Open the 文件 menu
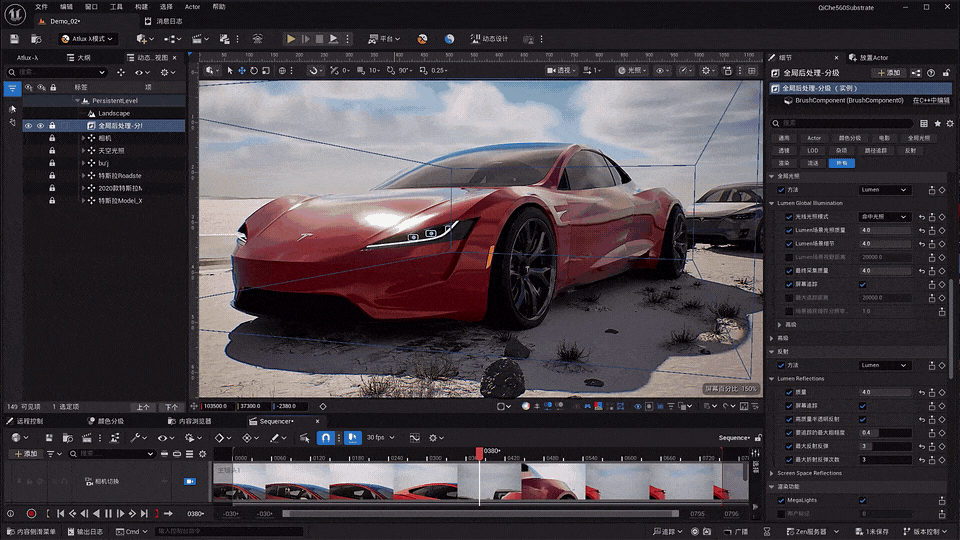Screen dimensions: 960x540 pos(41,7)
